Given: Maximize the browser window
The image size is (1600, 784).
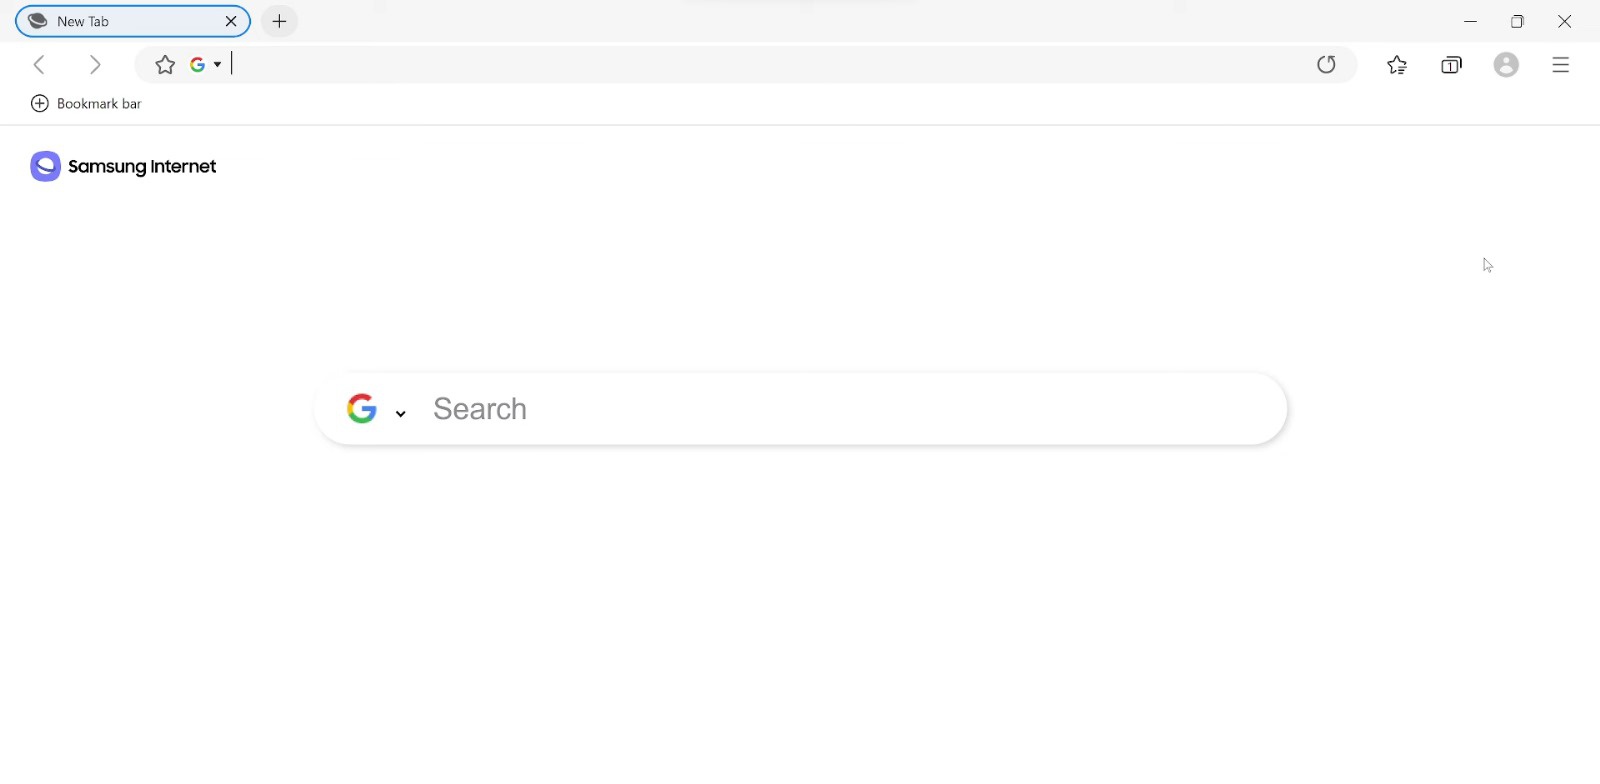Looking at the screenshot, I should 1517,21.
